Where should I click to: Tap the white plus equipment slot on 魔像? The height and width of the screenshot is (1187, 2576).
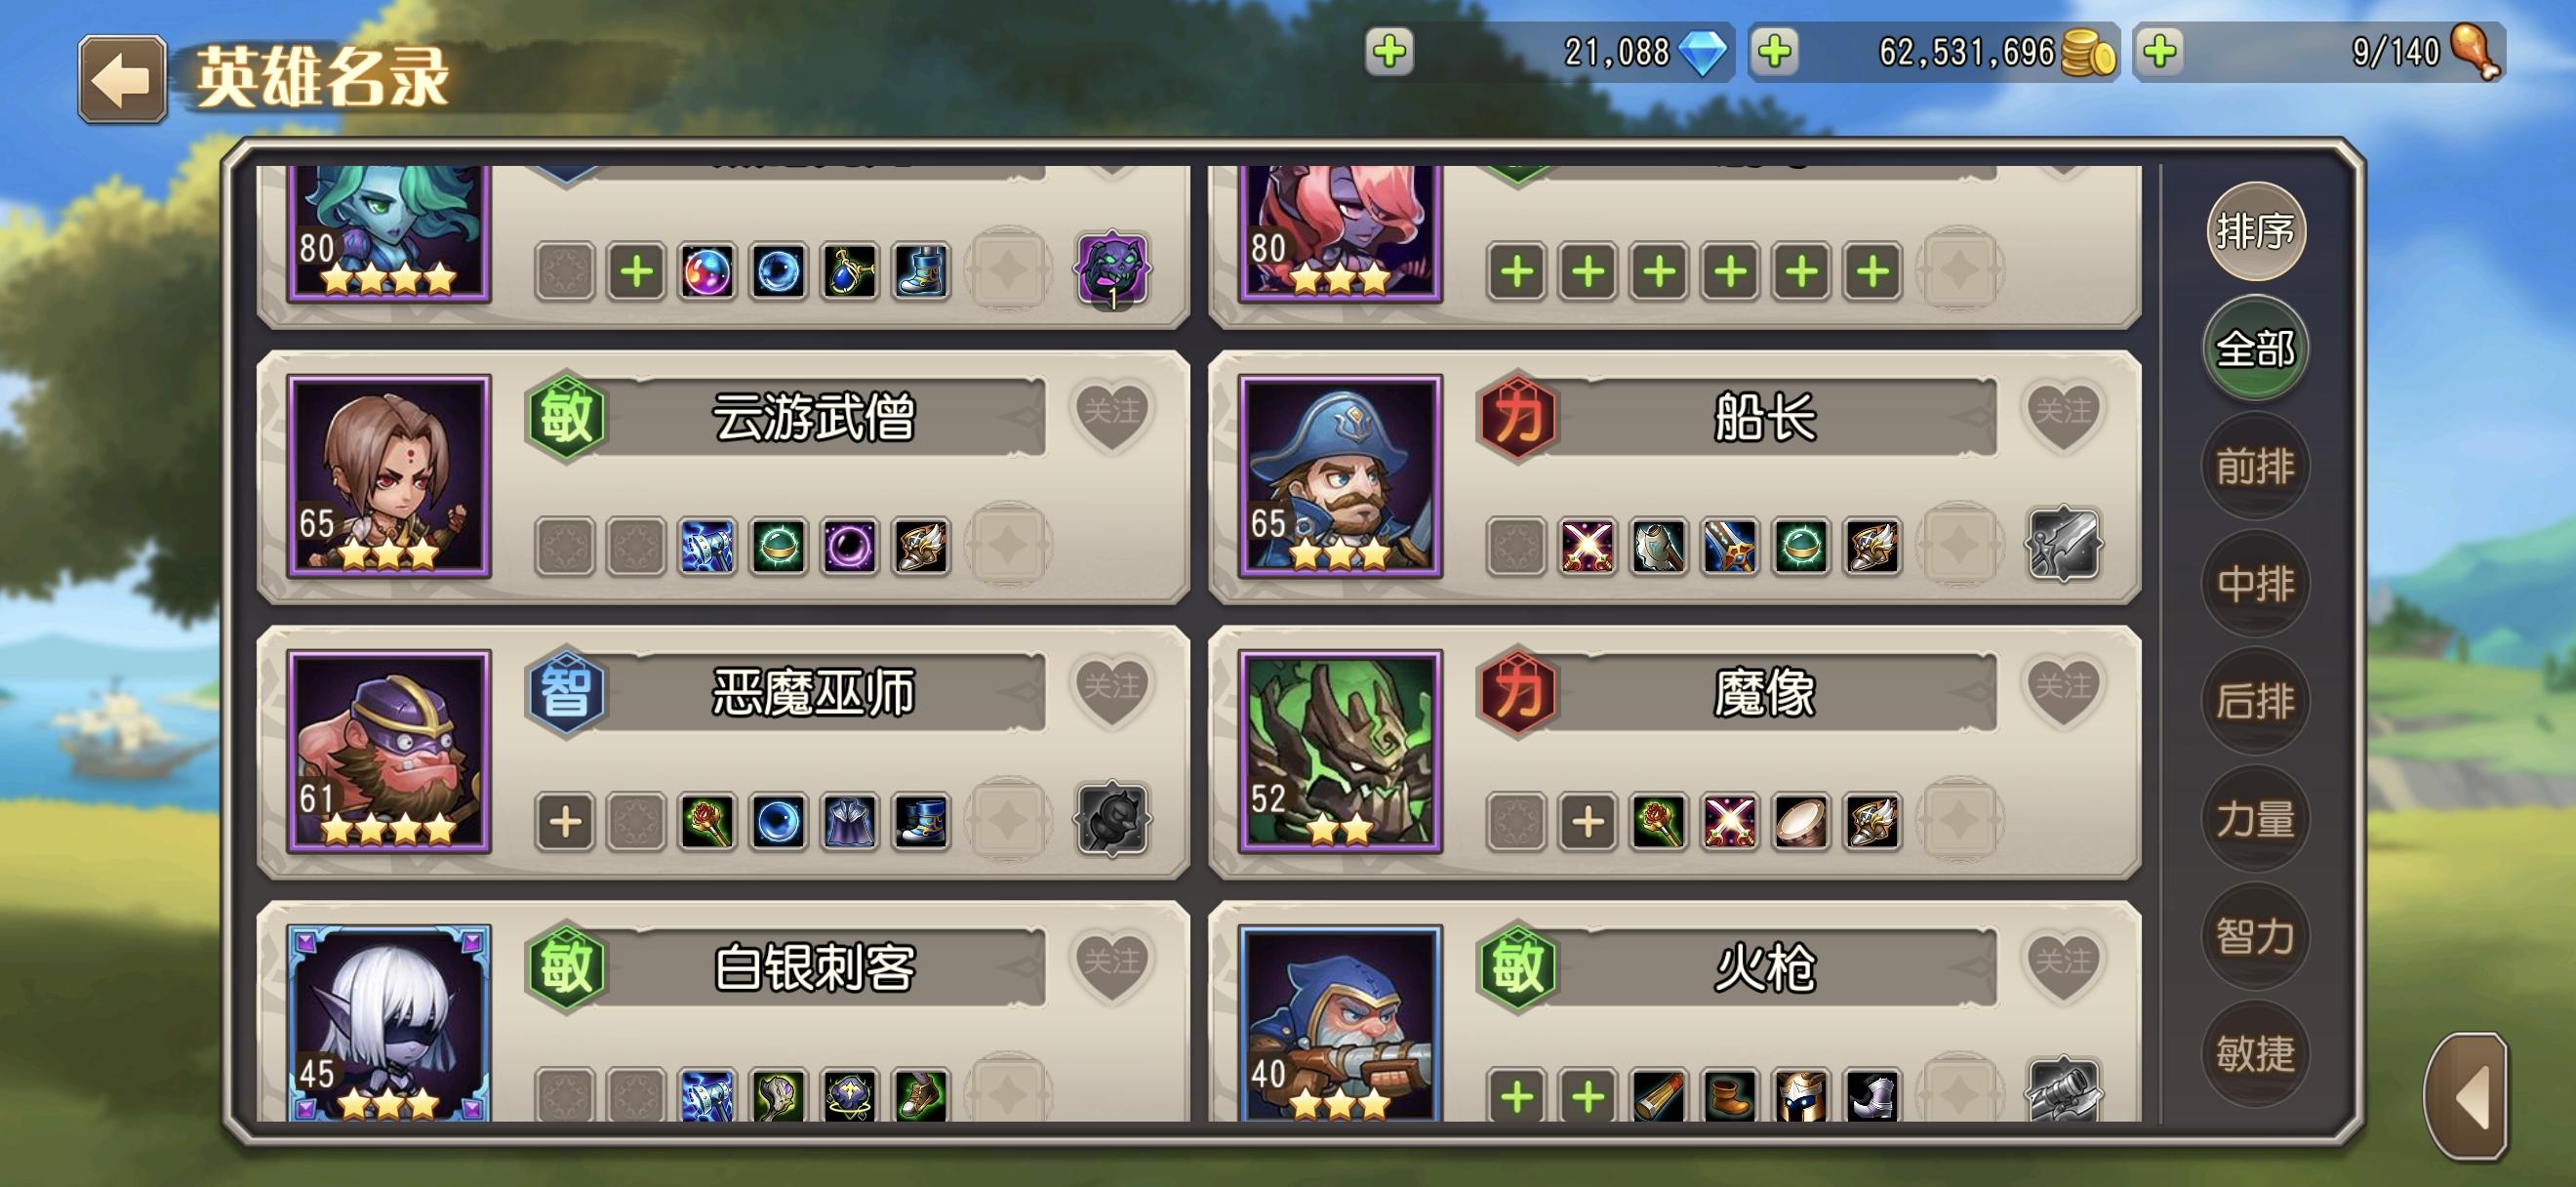coord(1587,822)
